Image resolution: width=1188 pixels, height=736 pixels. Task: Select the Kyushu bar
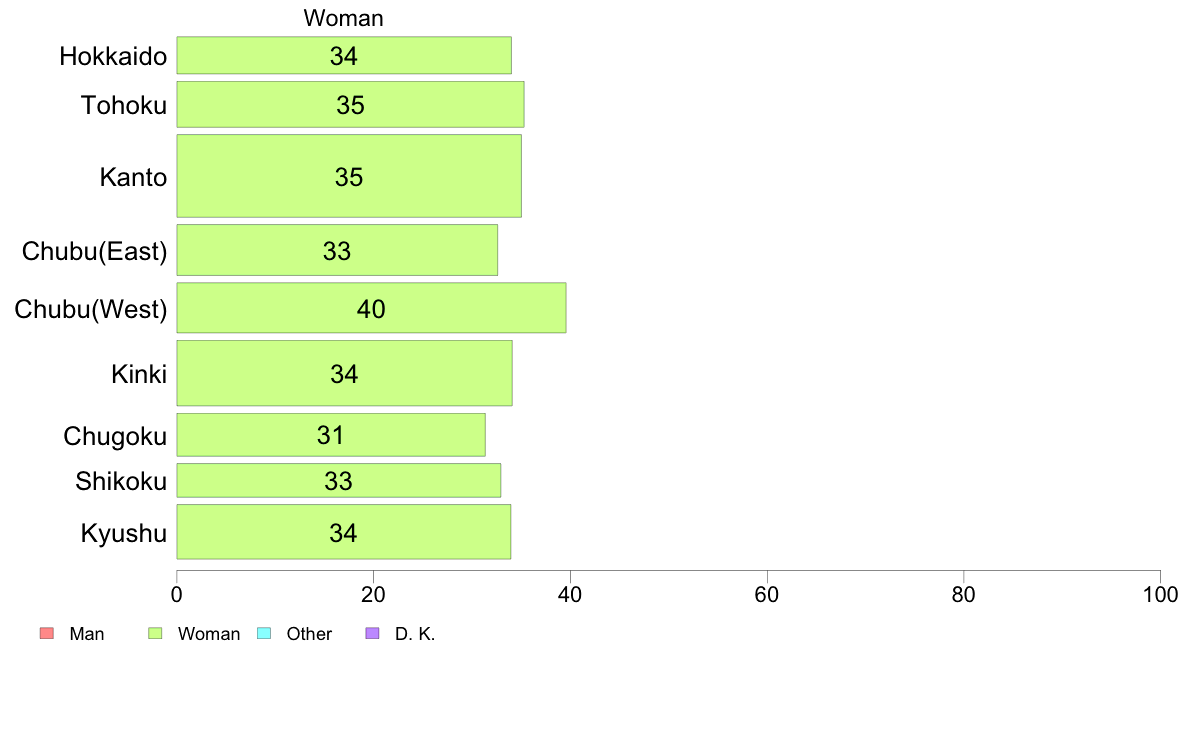pos(344,531)
